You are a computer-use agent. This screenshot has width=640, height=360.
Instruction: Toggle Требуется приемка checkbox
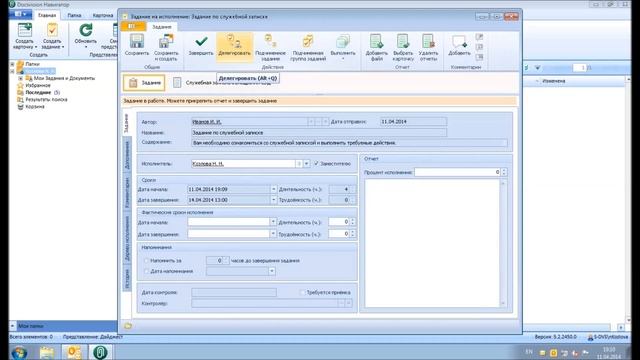tap(302, 292)
